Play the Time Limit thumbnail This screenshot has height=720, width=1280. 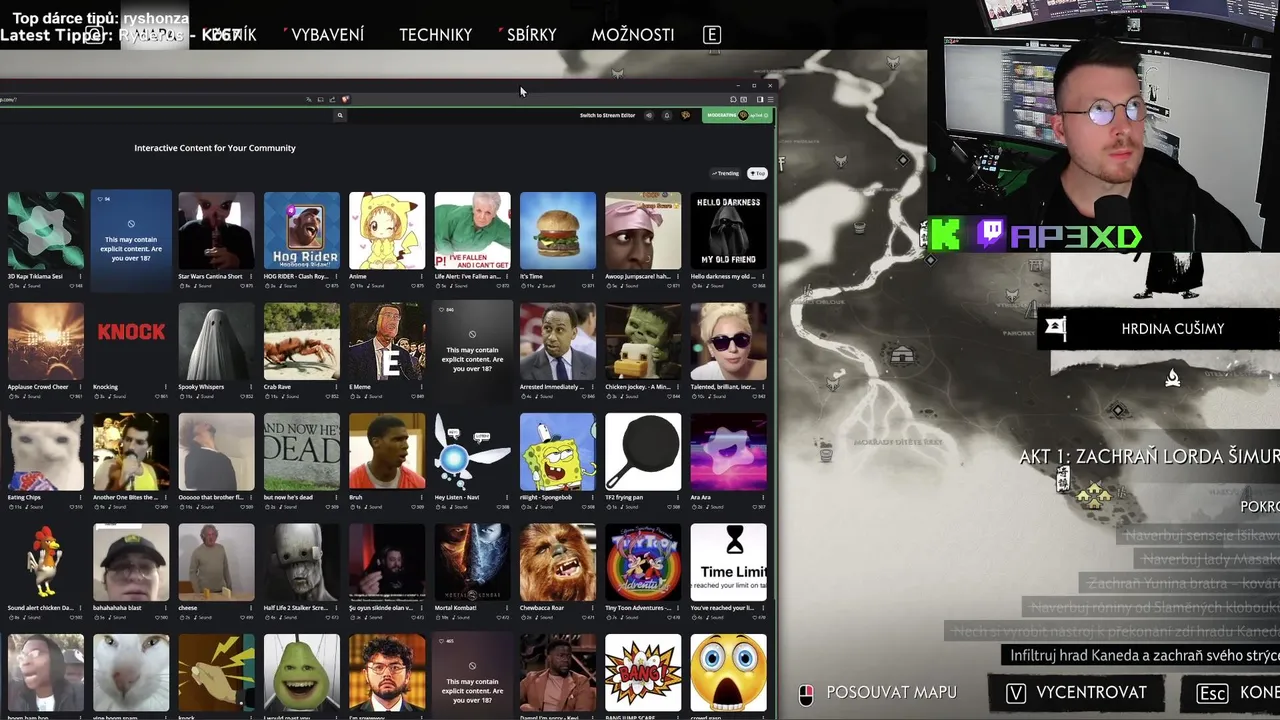tap(728, 562)
